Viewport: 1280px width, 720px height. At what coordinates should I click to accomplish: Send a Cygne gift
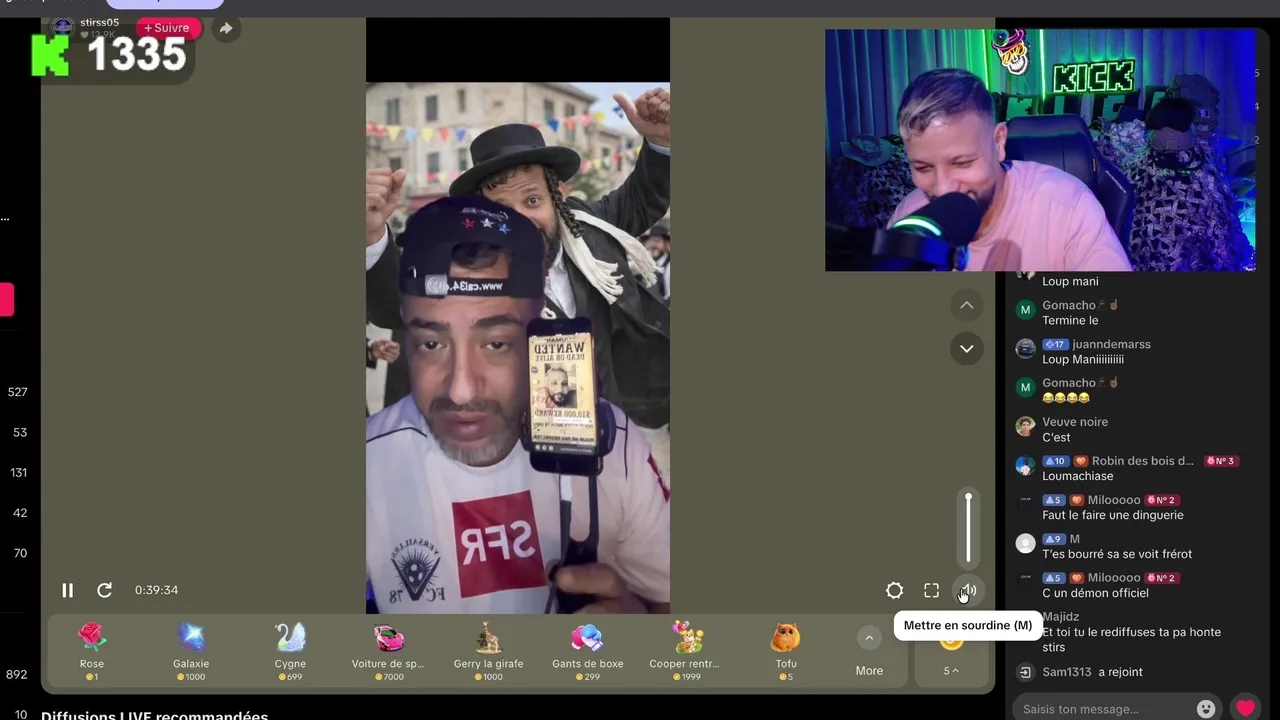(290, 651)
